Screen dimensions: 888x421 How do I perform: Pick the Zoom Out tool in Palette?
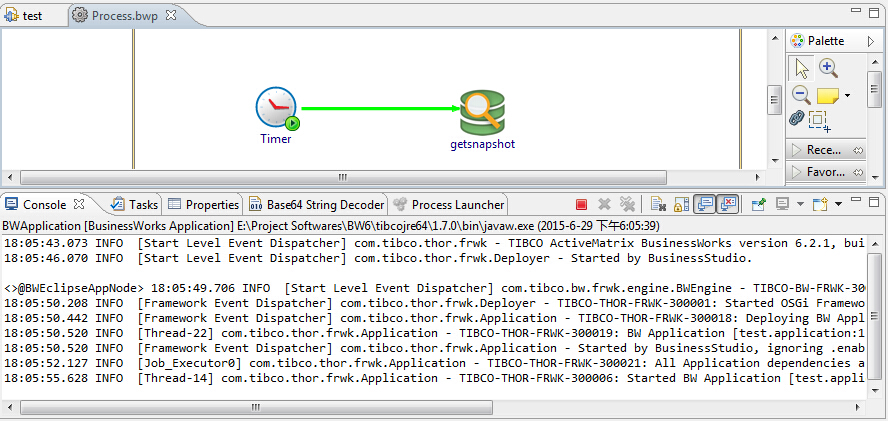pos(801,94)
